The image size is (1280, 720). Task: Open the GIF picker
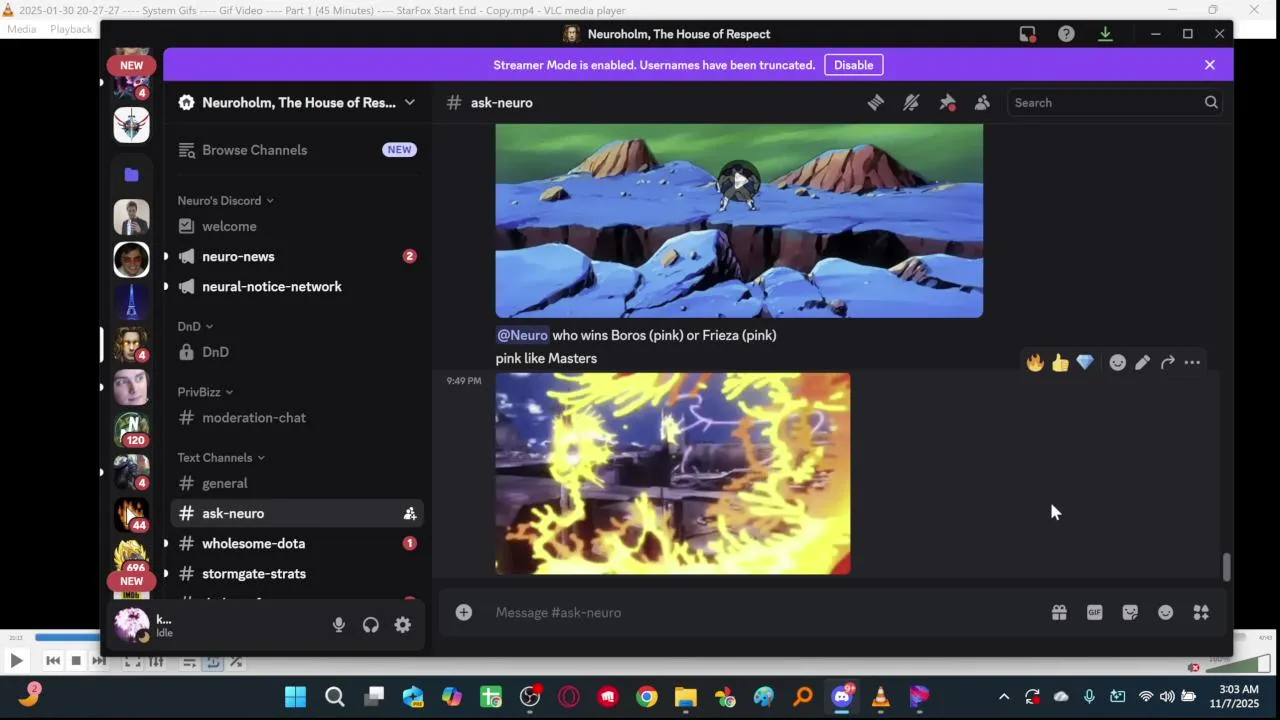point(1095,612)
